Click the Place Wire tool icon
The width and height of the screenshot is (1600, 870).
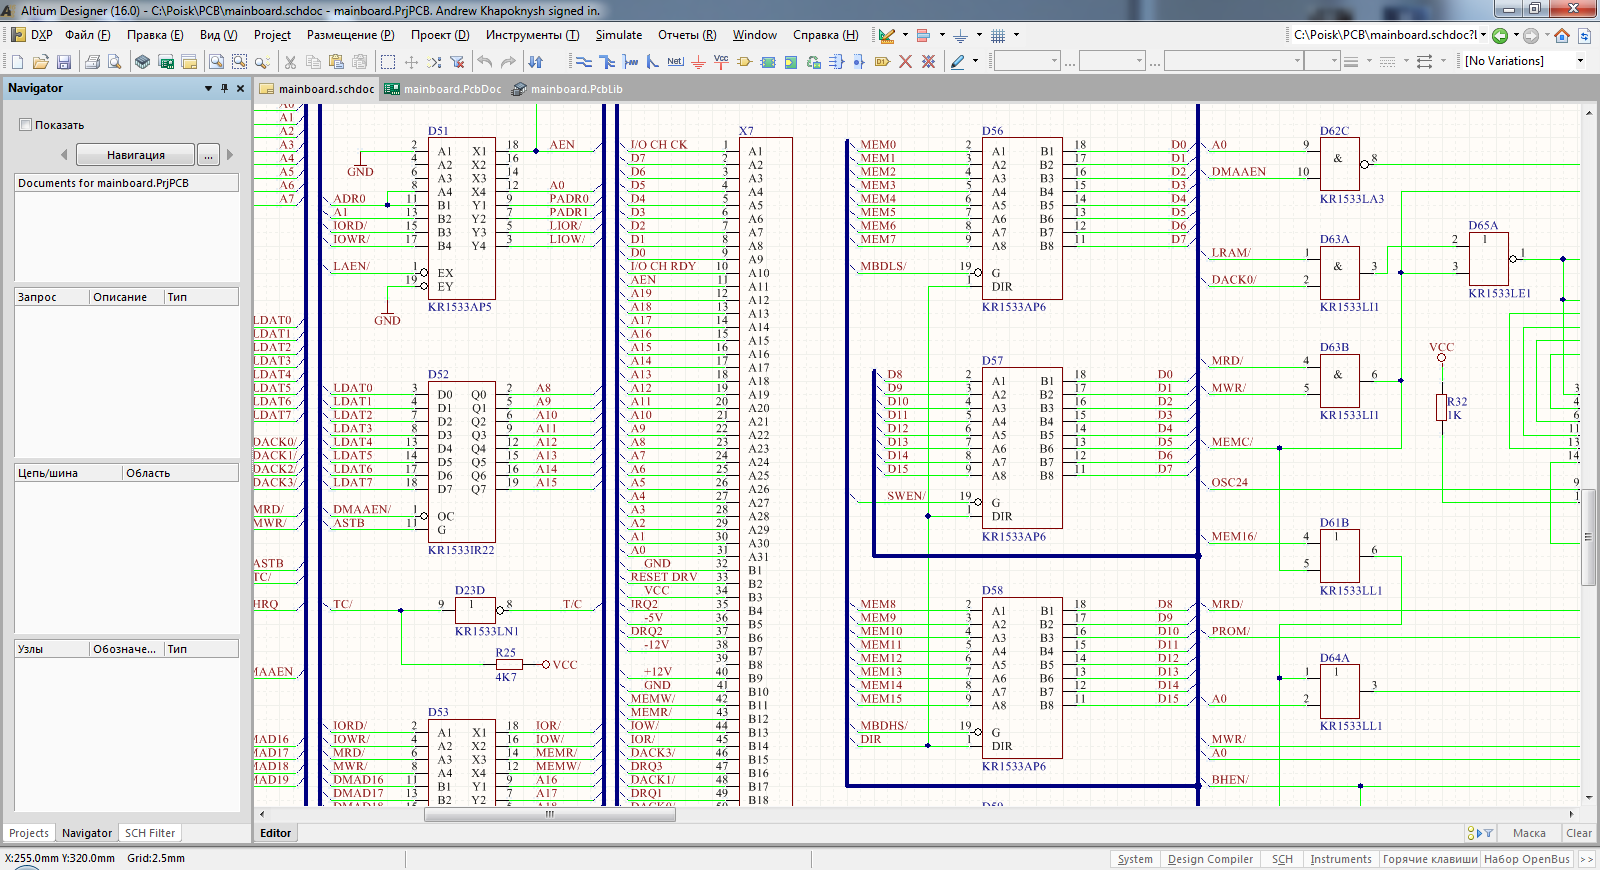[x=584, y=62]
